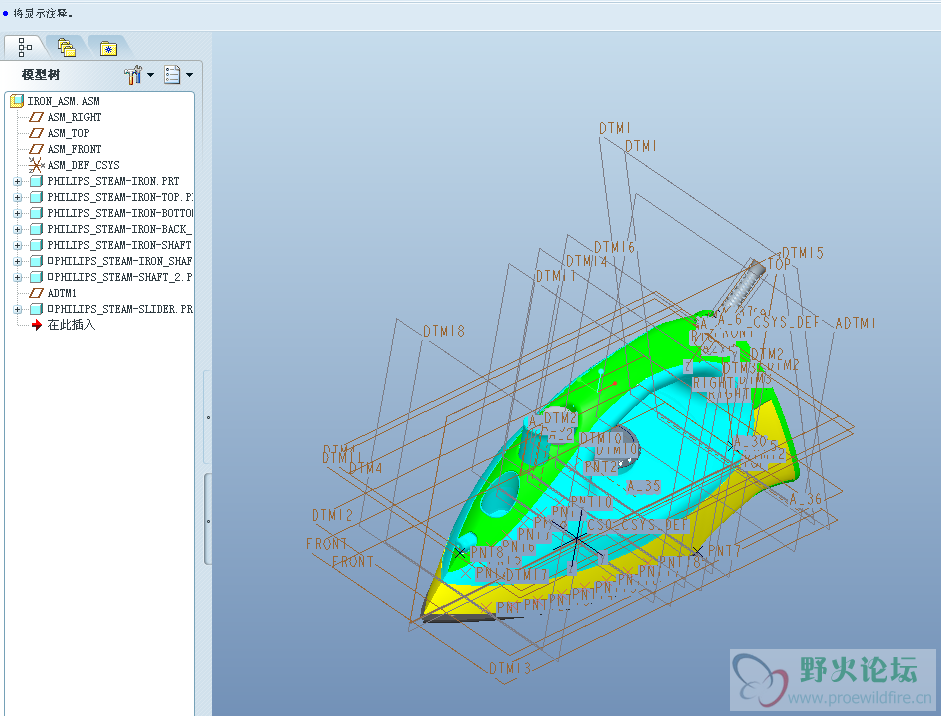Select the PNT7 point label in viewport

[725, 550]
